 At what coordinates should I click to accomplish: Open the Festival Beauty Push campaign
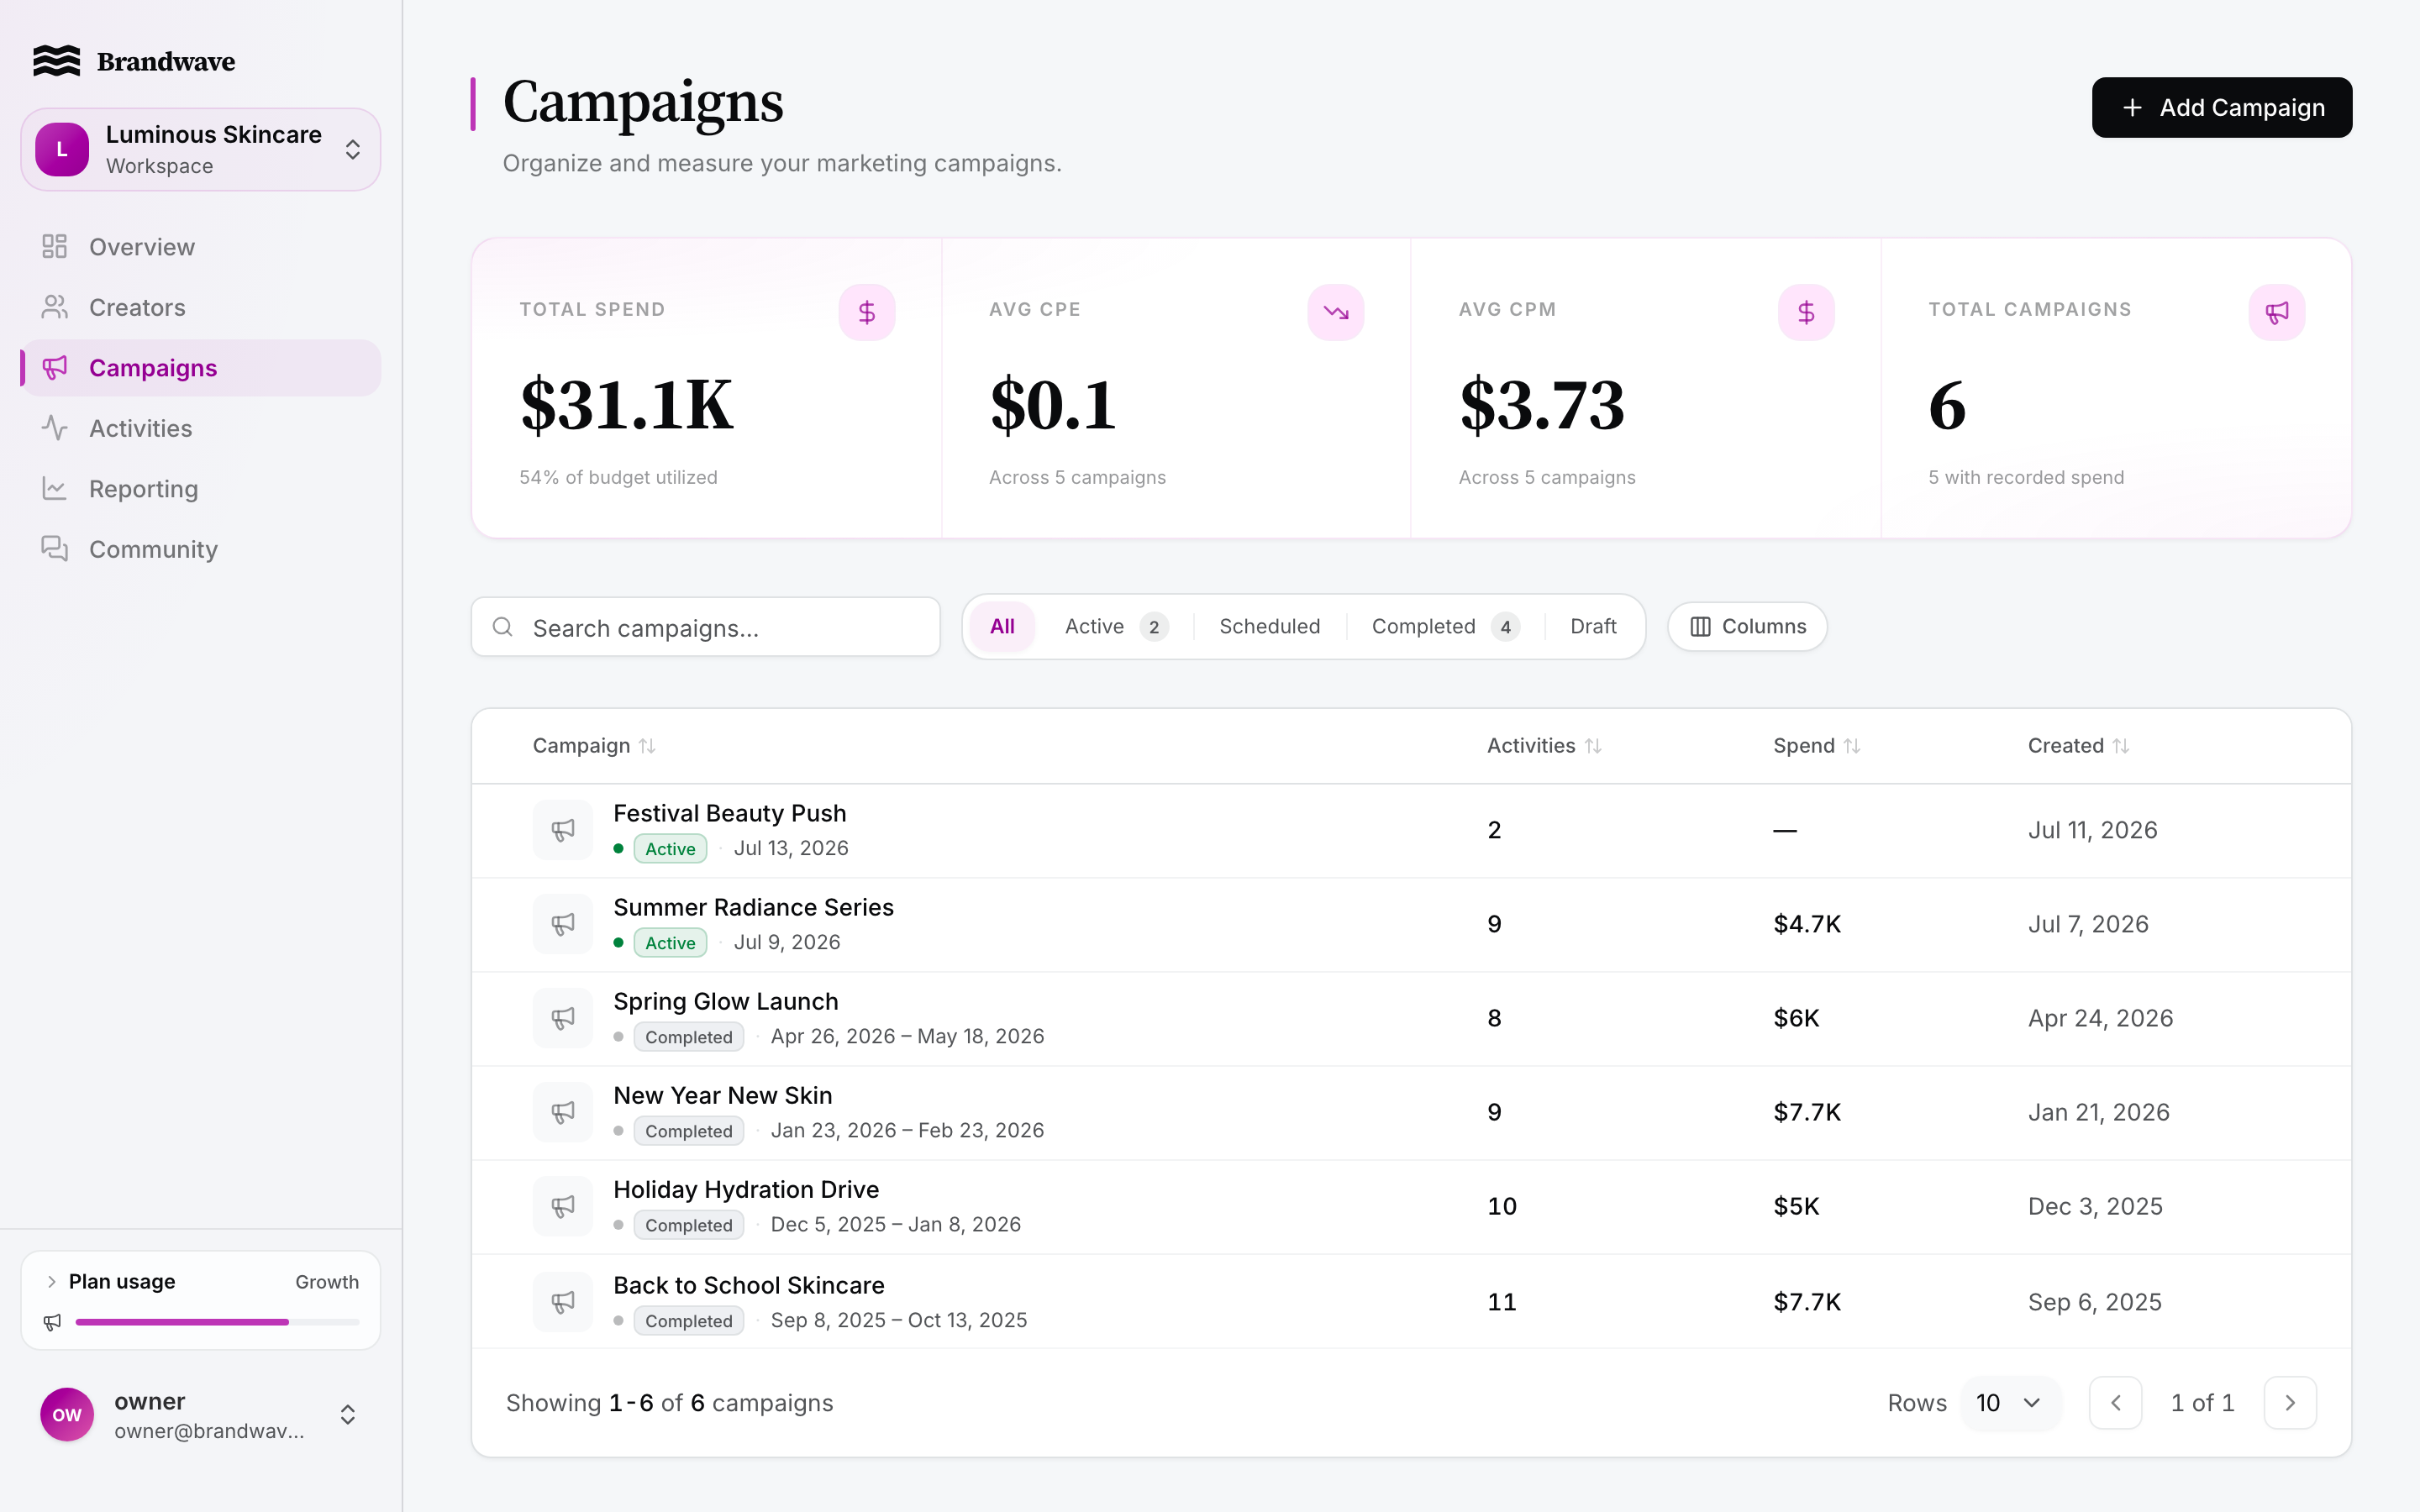tap(729, 813)
